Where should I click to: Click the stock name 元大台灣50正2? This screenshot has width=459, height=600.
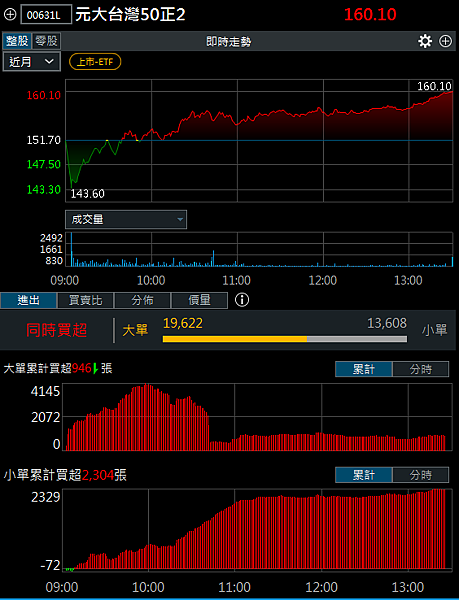click(x=130, y=15)
